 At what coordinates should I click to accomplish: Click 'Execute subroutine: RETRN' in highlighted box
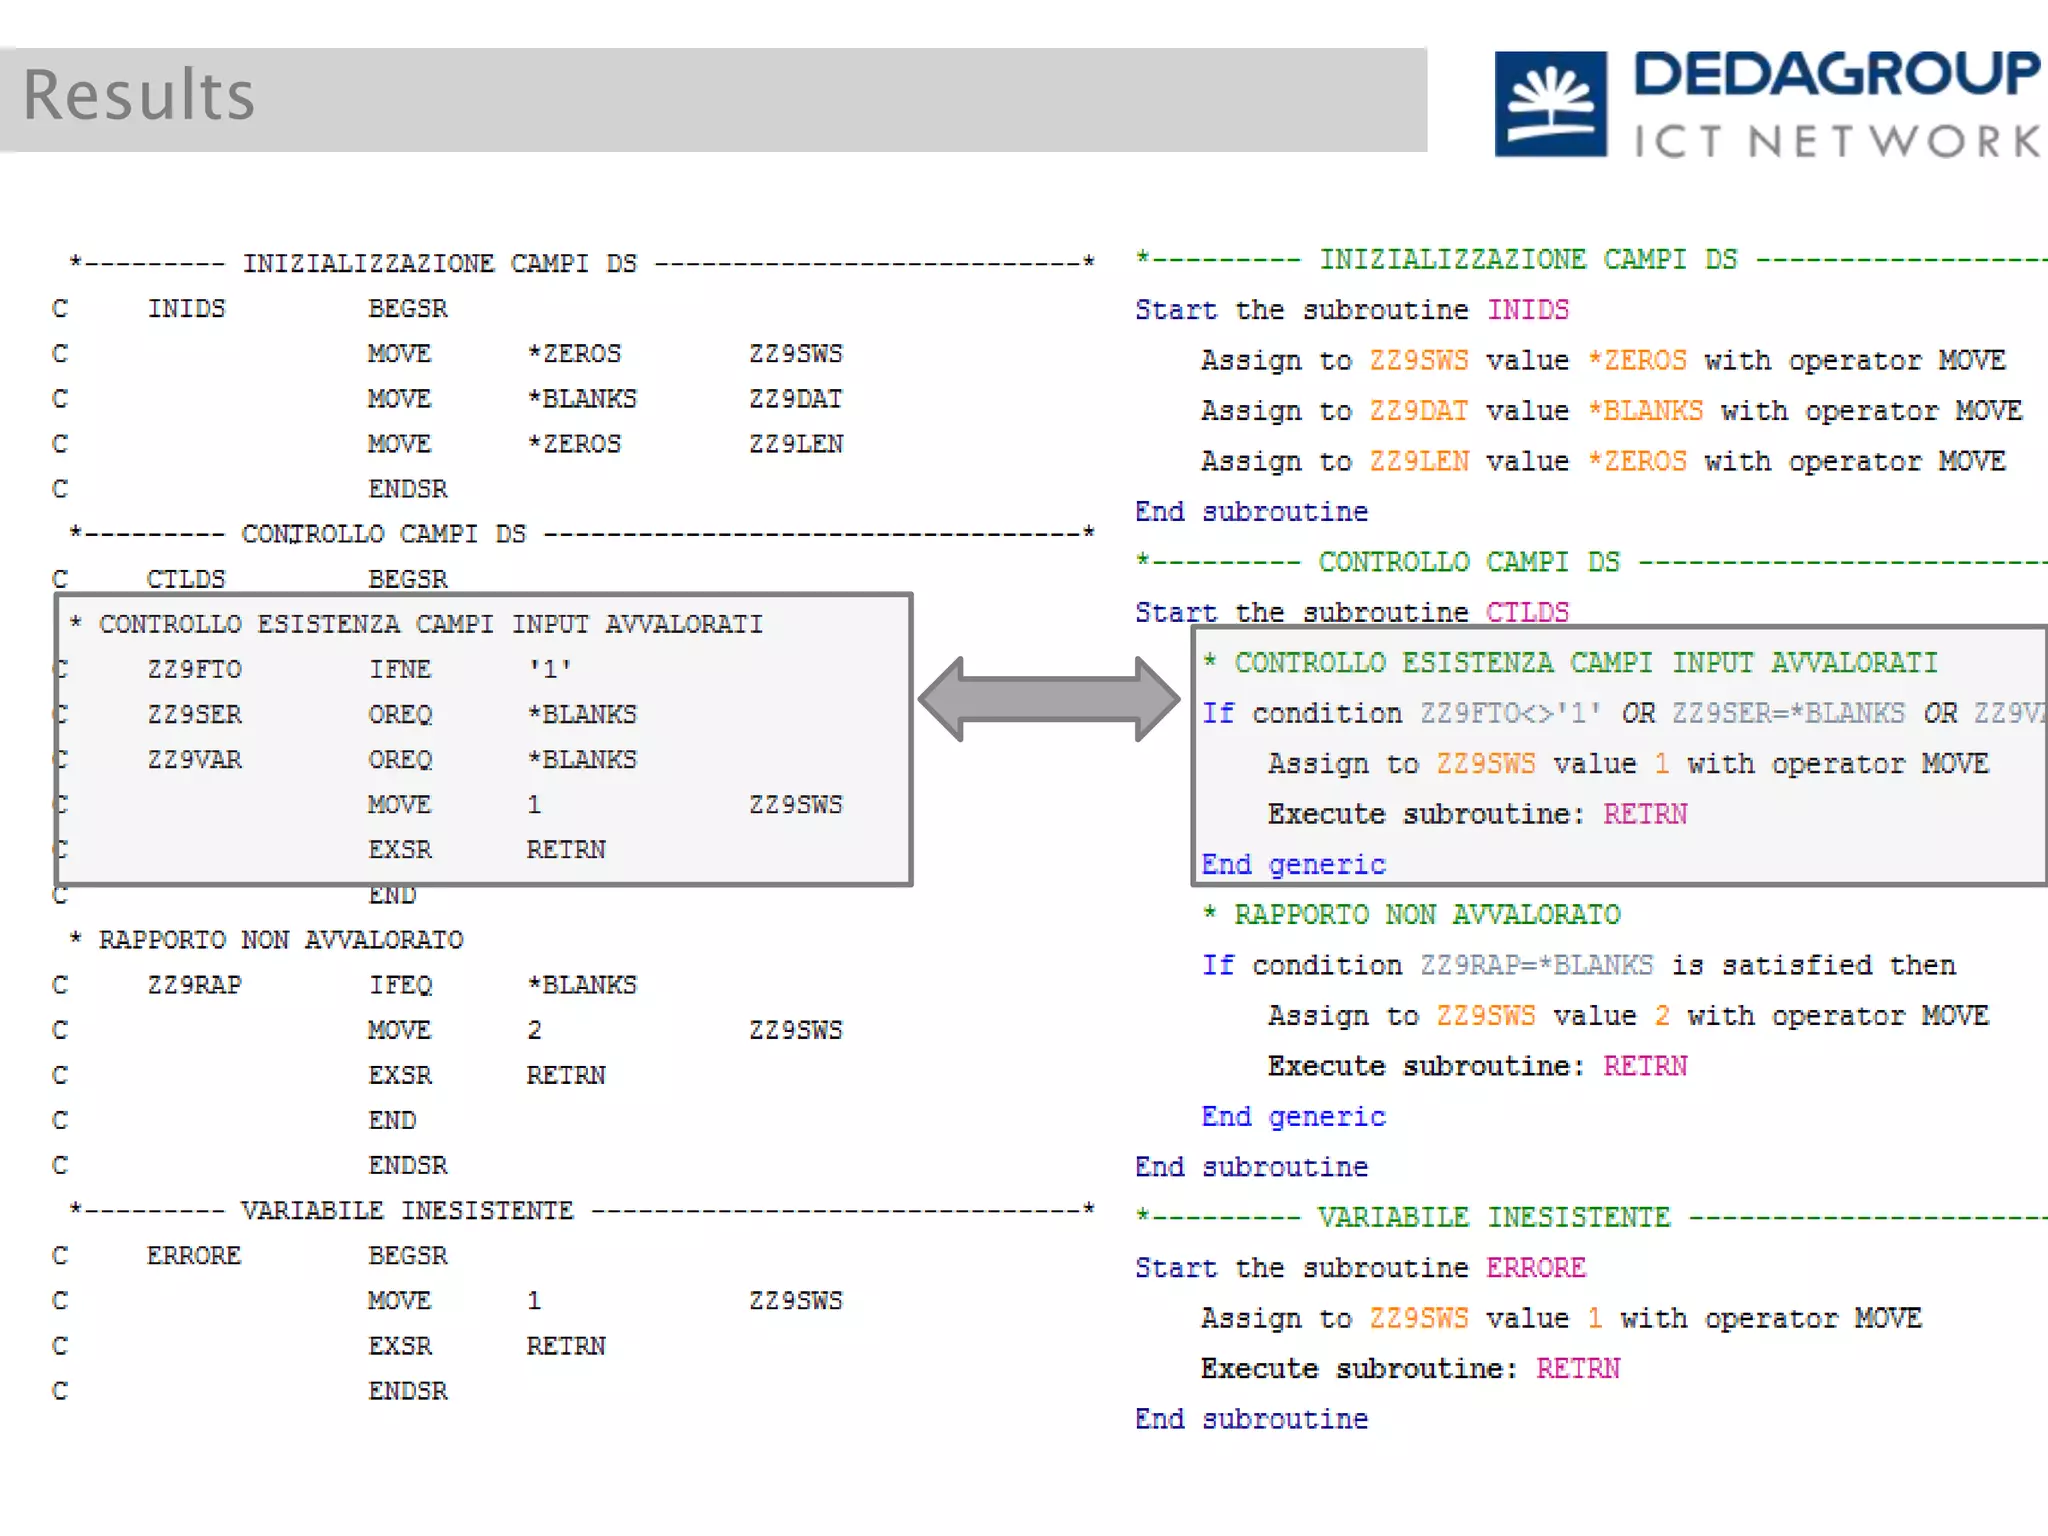coord(1477,814)
